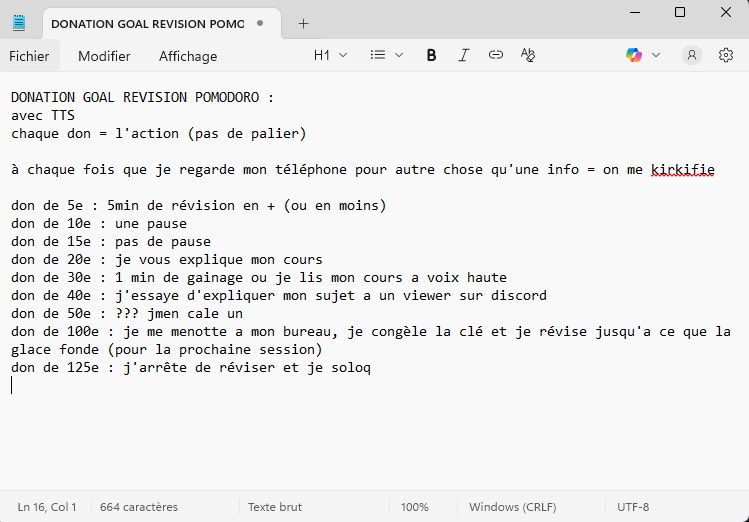This screenshot has height=522, width=749.
Task: Click the UTF-8 encoding status entry
Action: coord(633,507)
